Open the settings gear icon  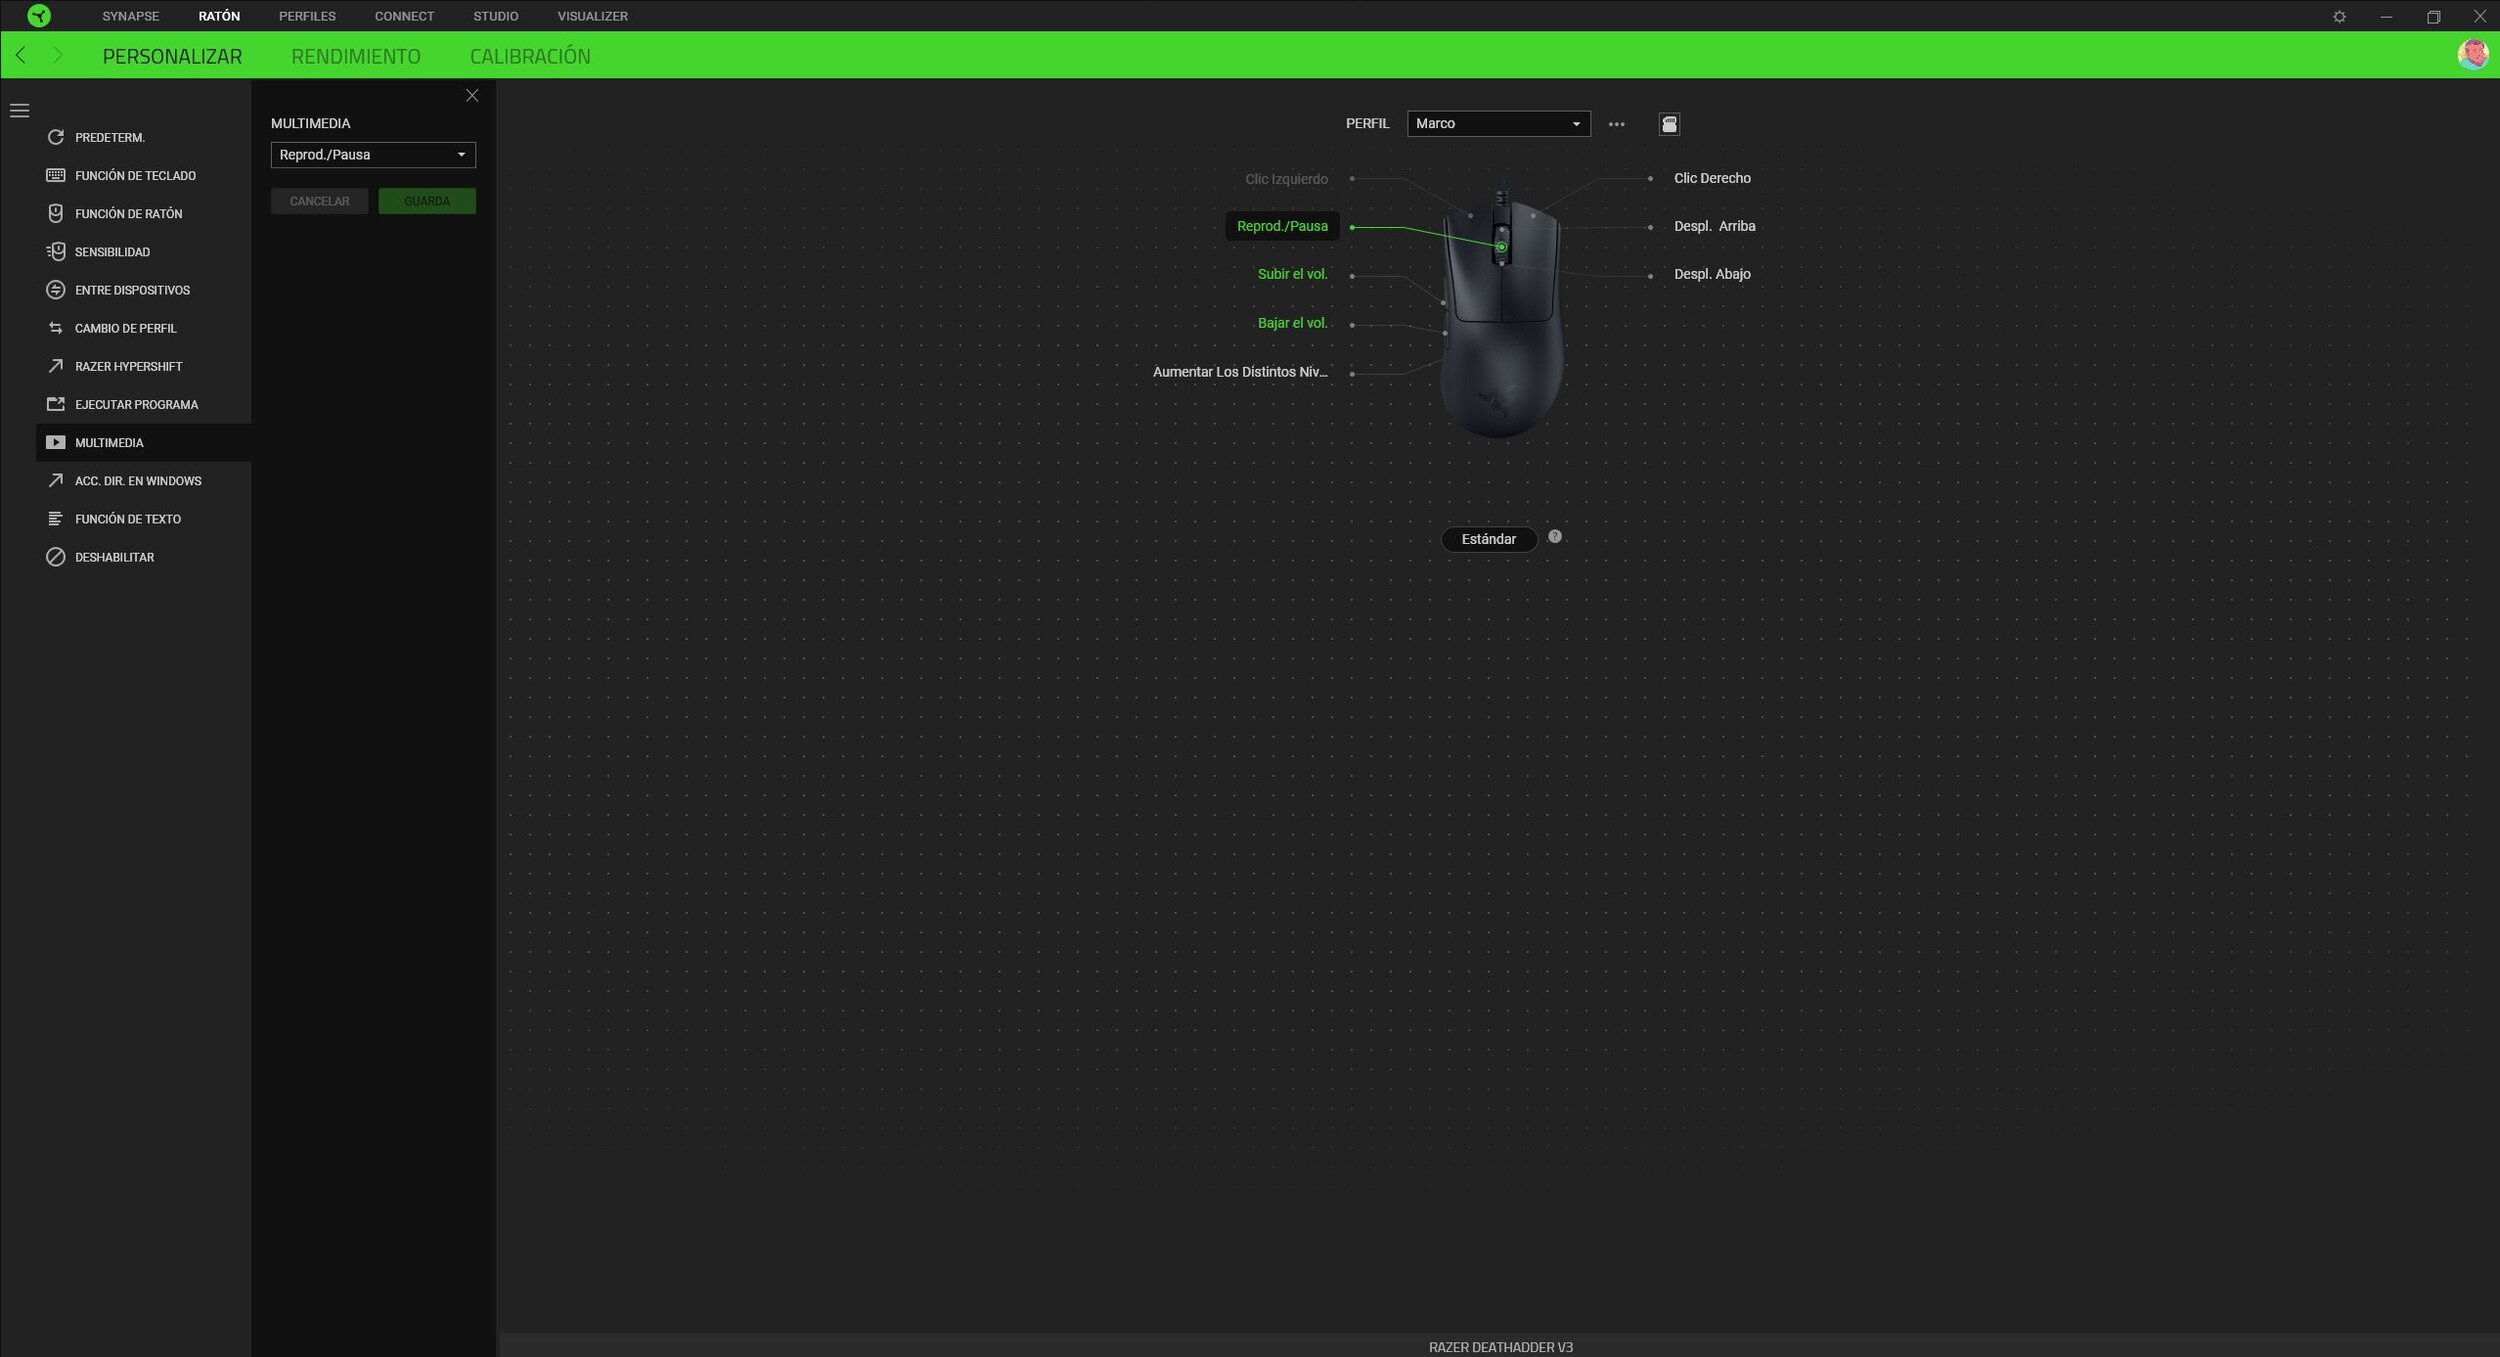[x=2339, y=17]
